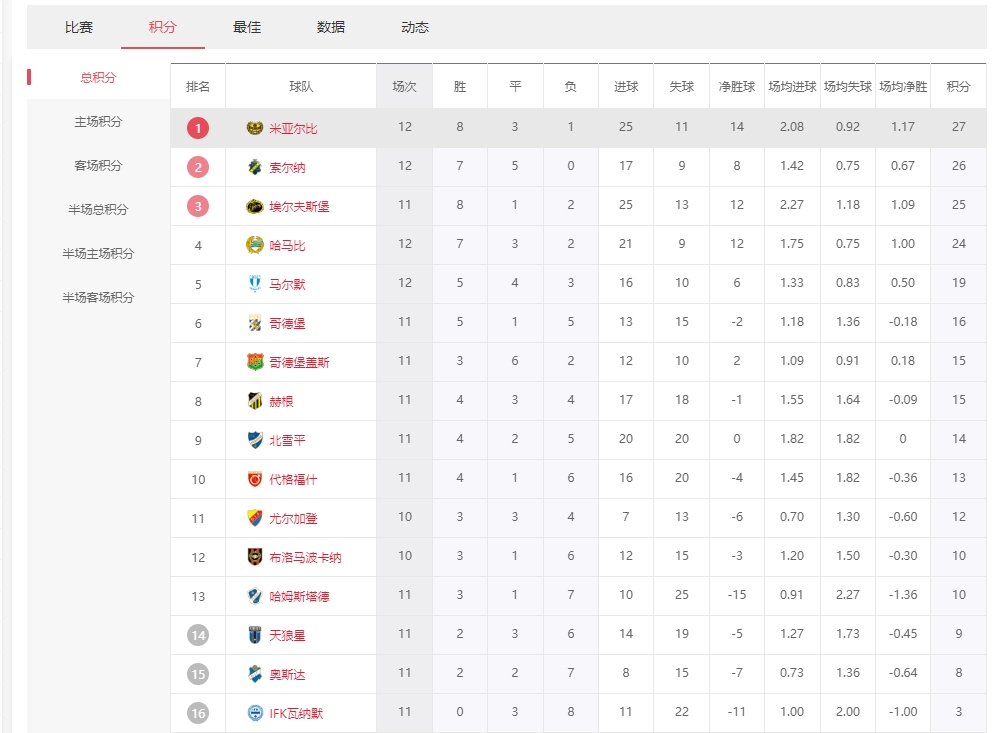Click the 马尔默 team crest icon
This screenshot has height=733, width=999.
(255, 284)
